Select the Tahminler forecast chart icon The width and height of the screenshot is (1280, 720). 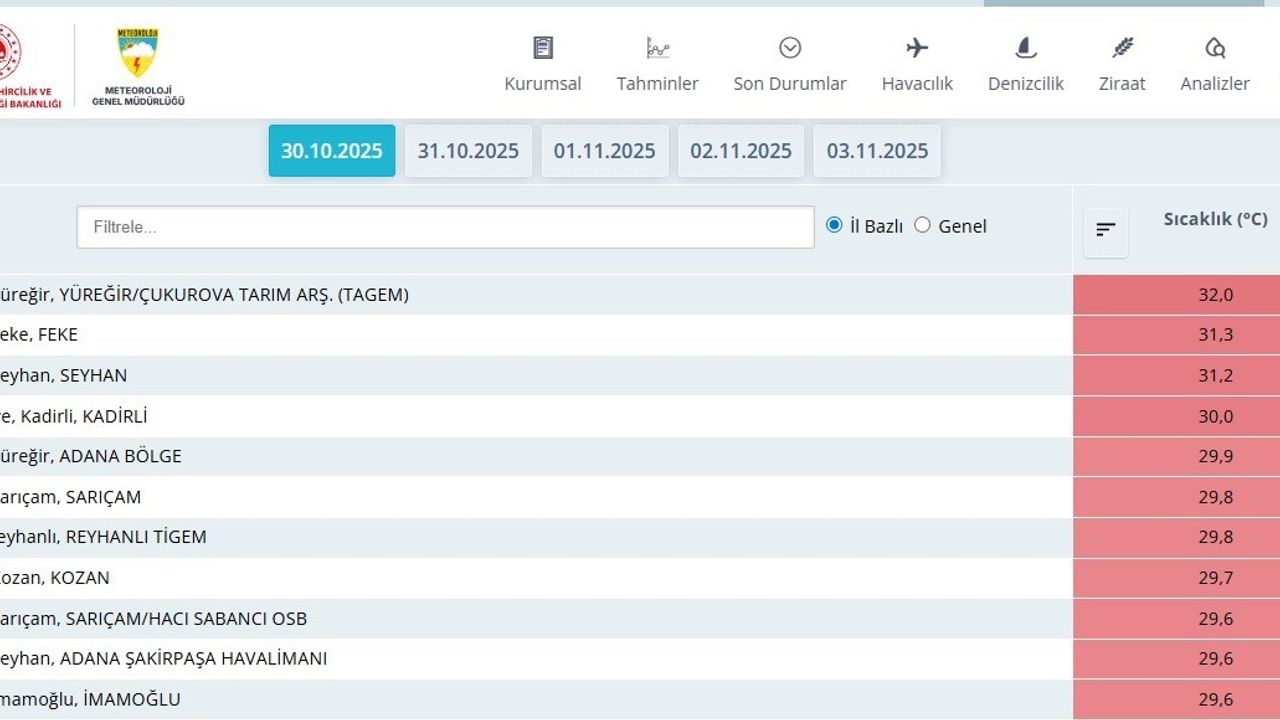click(x=657, y=46)
